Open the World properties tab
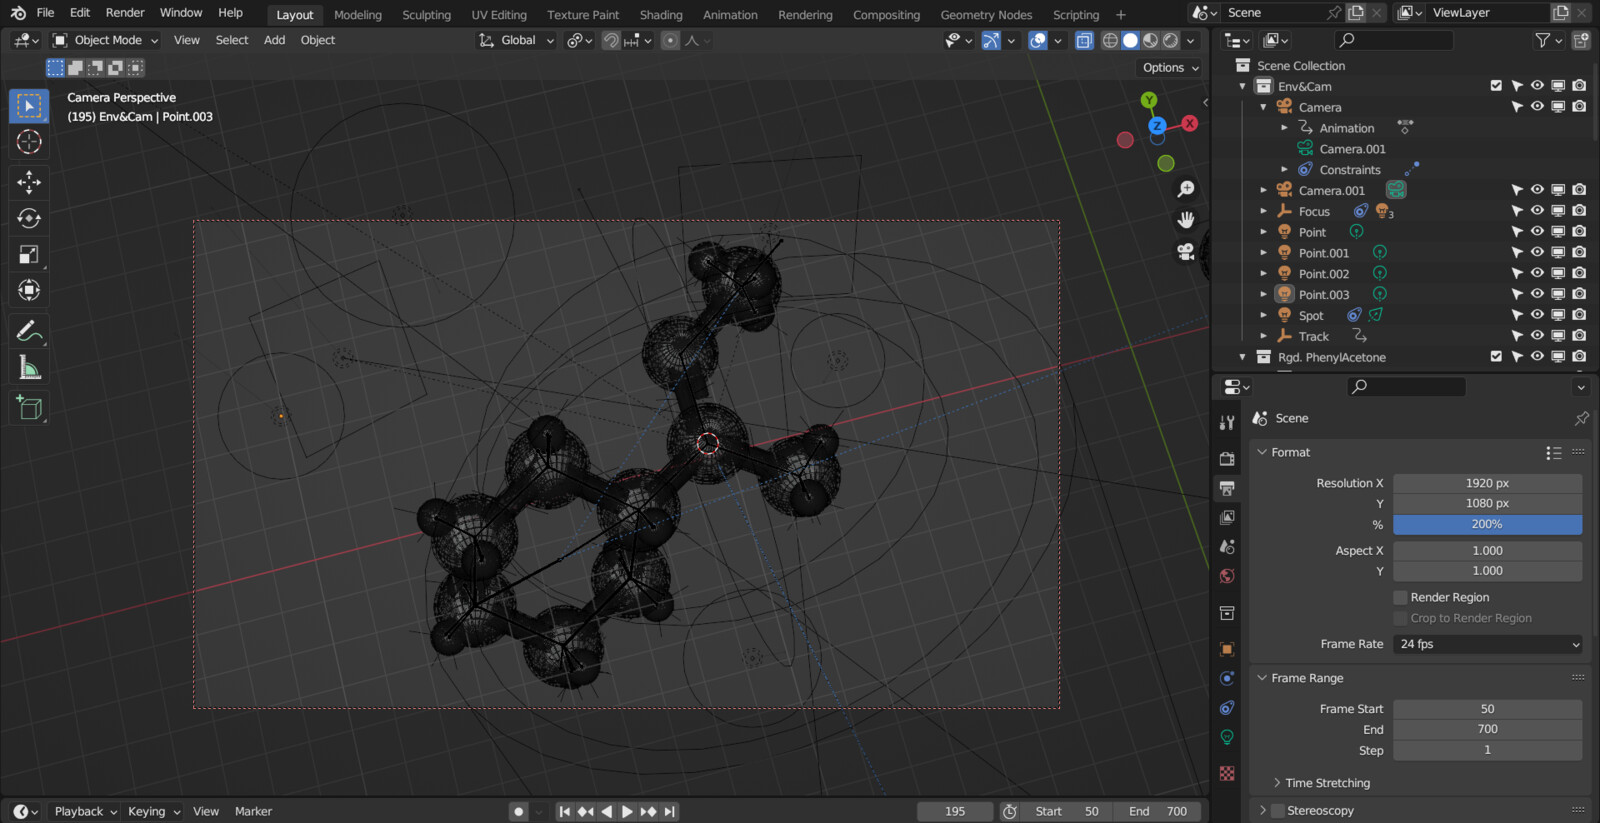Image resolution: width=1600 pixels, height=823 pixels. [x=1227, y=576]
